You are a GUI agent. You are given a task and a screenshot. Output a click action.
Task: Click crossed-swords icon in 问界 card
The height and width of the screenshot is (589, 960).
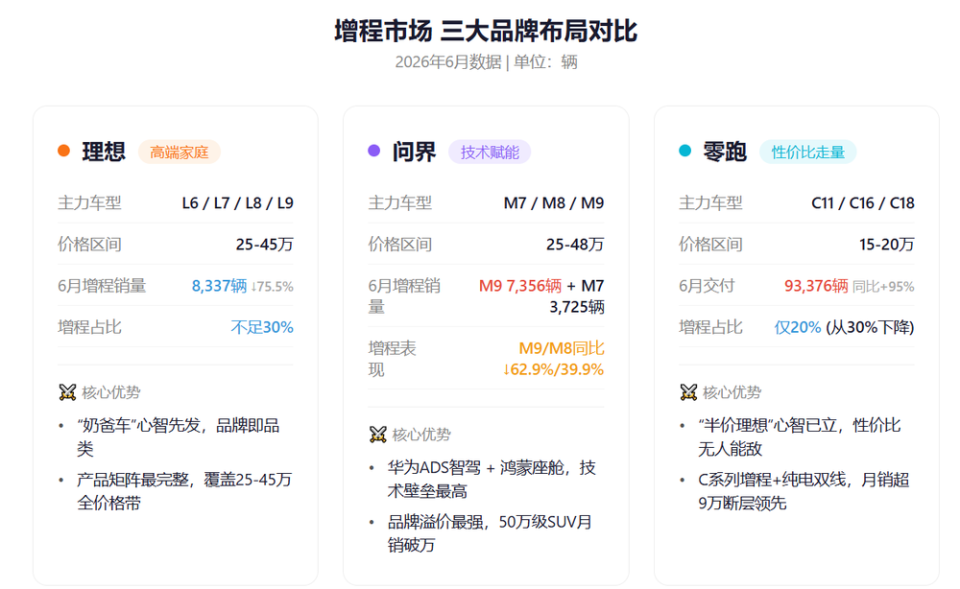(378, 435)
